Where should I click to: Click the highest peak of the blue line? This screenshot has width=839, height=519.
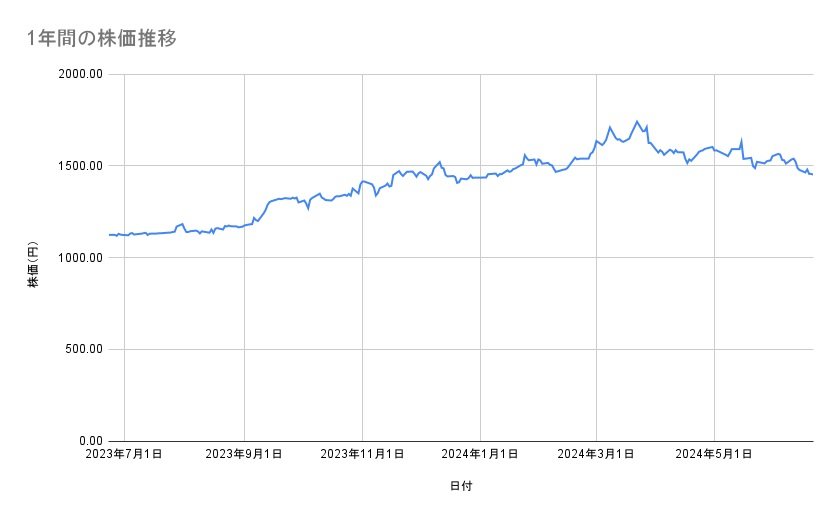pos(637,122)
